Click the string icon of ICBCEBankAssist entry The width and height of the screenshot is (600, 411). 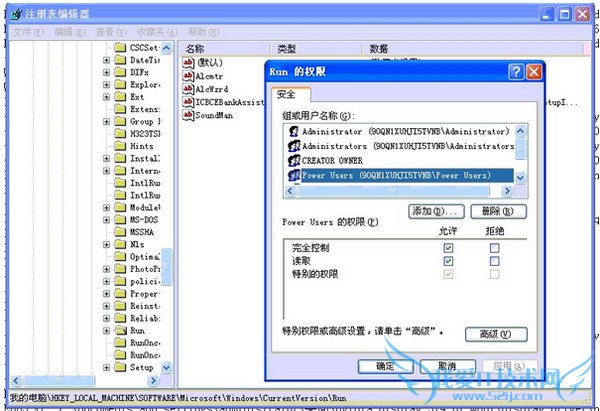[188, 102]
